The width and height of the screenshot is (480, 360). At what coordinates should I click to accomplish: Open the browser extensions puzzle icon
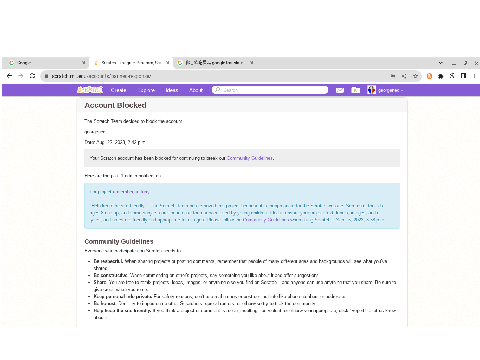point(441,76)
